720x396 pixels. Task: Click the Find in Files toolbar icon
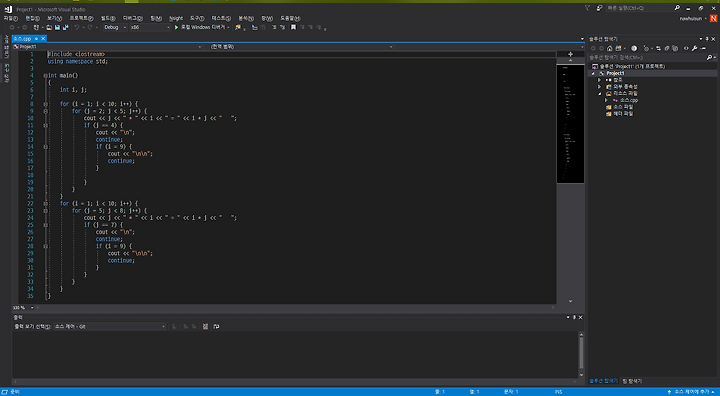pyautogui.click(x=238, y=28)
